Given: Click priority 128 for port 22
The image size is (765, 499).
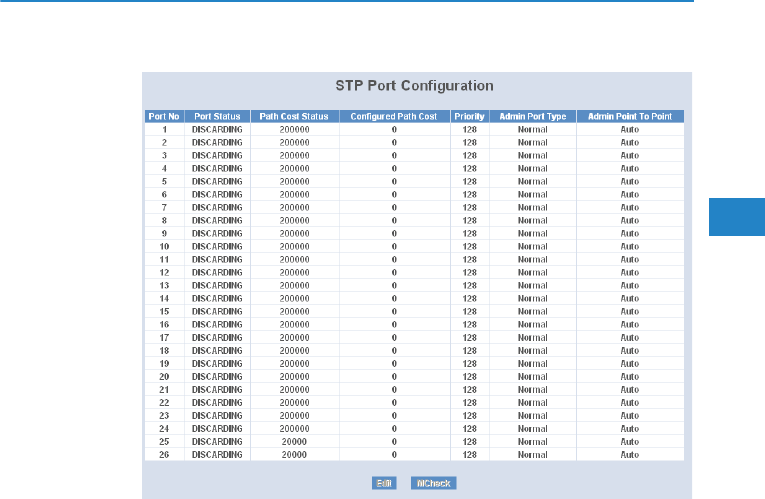Looking at the screenshot, I should pyautogui.click(x=469, y=402).
